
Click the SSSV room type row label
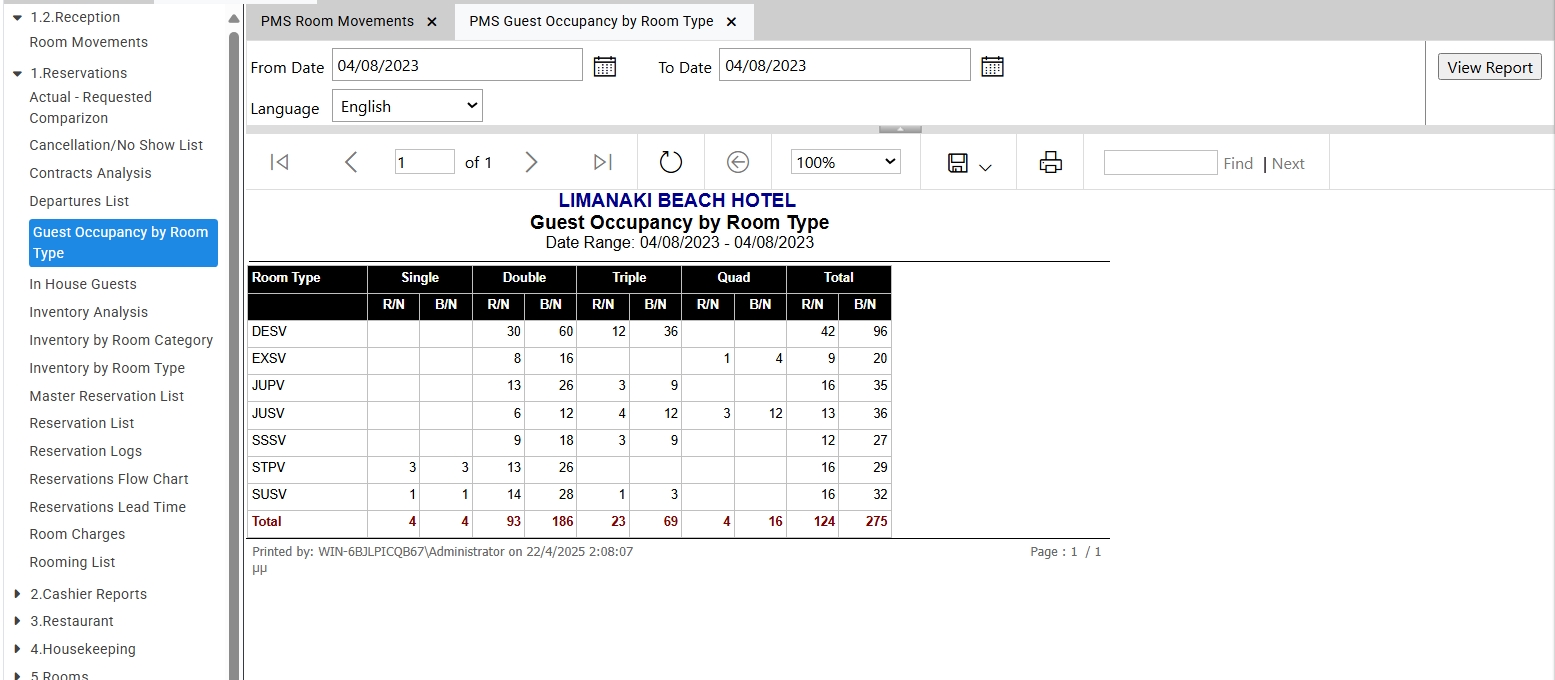click(269, 440)
